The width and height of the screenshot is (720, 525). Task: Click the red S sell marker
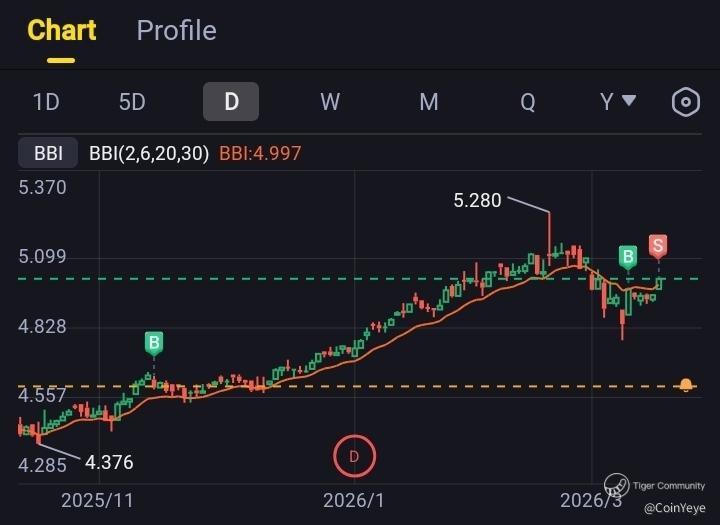(657, 245)
